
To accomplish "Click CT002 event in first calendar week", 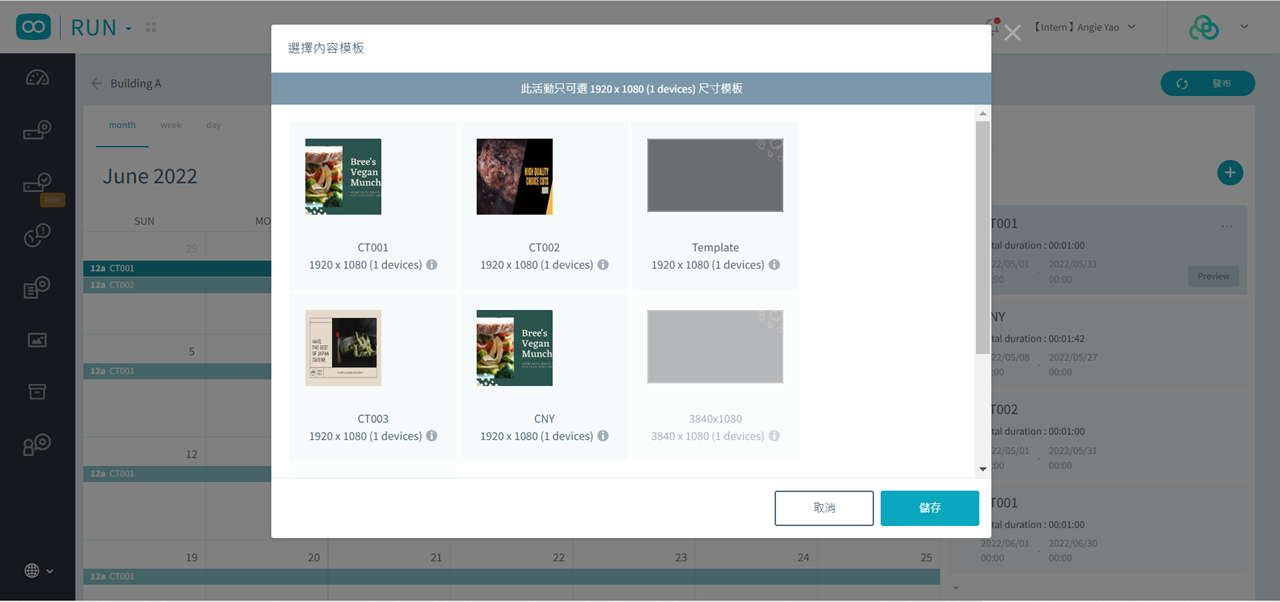I will 177,285.
